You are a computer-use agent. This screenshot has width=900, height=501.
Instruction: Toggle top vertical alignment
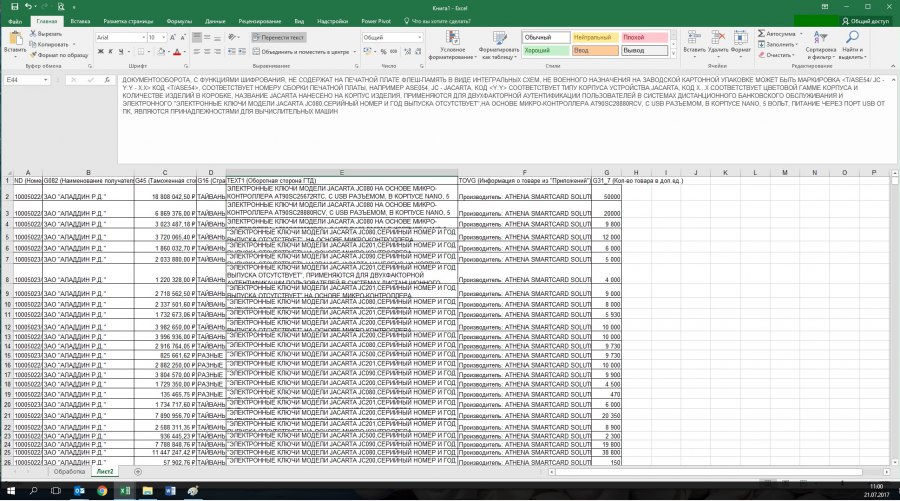[x=197, y=37]
